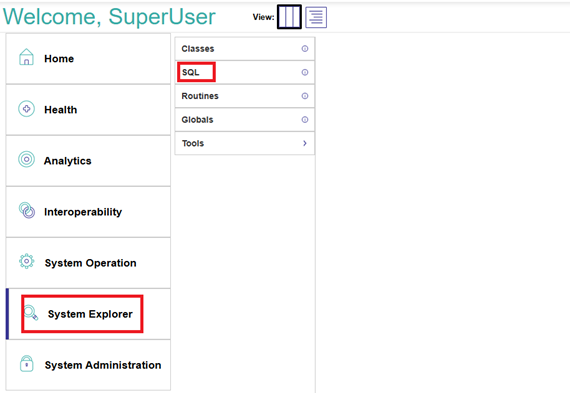570x393 pixels.
Task: Click the info icon beside Classes
Action: pyautogui.click(x=305, y=48)
